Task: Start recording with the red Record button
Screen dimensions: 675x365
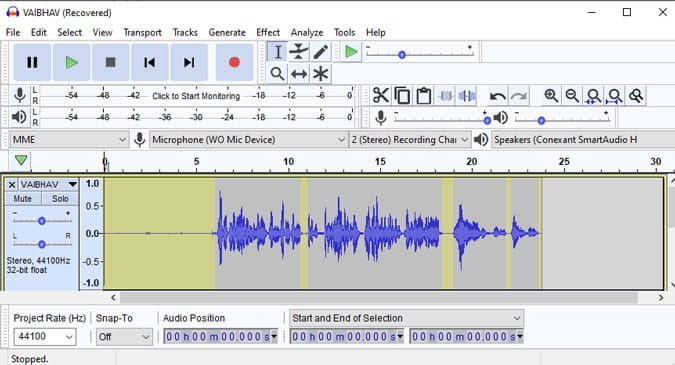Action: tap(234, 62)
